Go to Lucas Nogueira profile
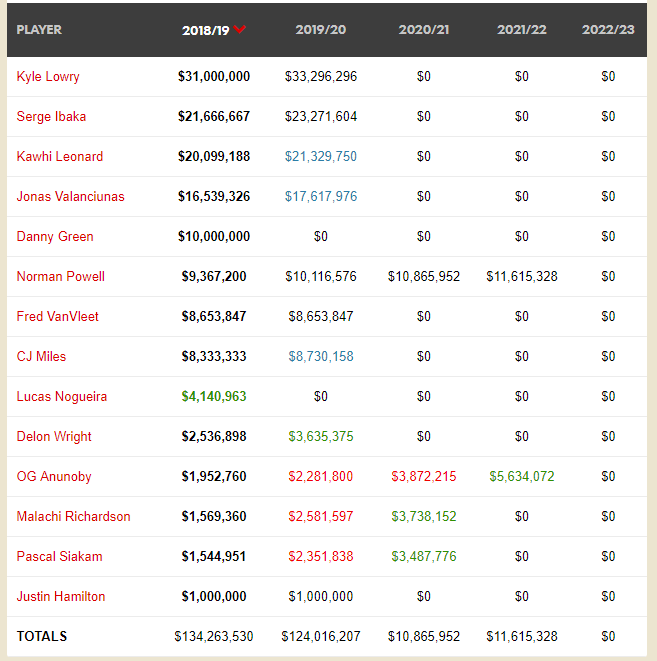Screen dimensions: 657x661 pyautogui.click(x=62, y=397)
